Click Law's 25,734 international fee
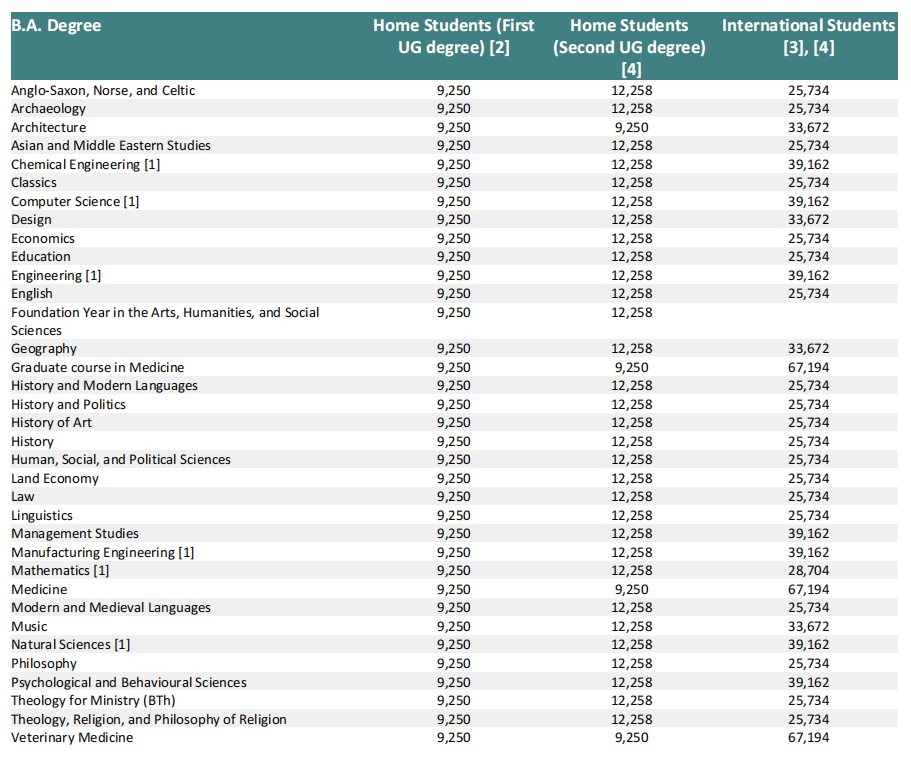Viewport: 911px width, 763px height. click(808, 497)
